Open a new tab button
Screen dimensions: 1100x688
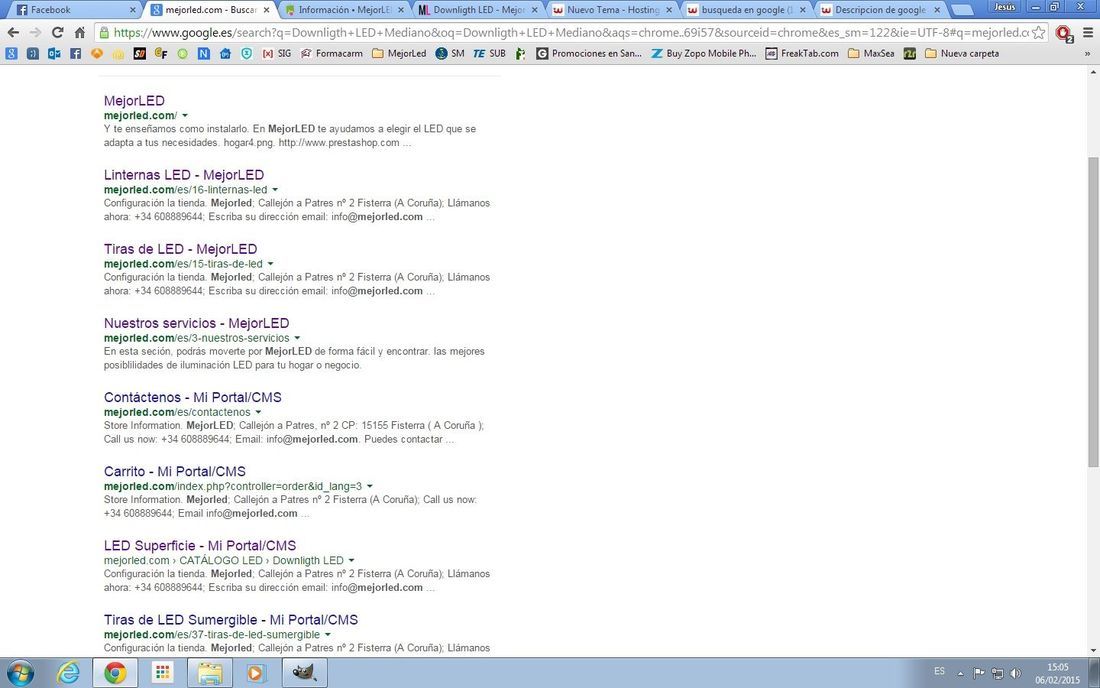coord(962,11)
